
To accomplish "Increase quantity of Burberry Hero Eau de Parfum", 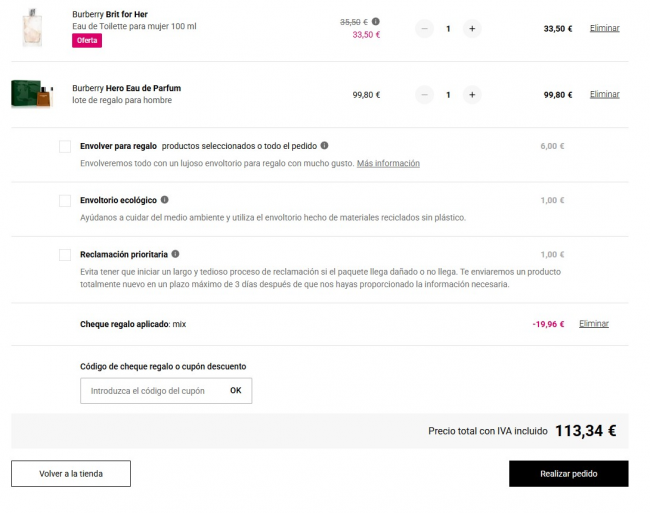I will (x=472, y=95).
